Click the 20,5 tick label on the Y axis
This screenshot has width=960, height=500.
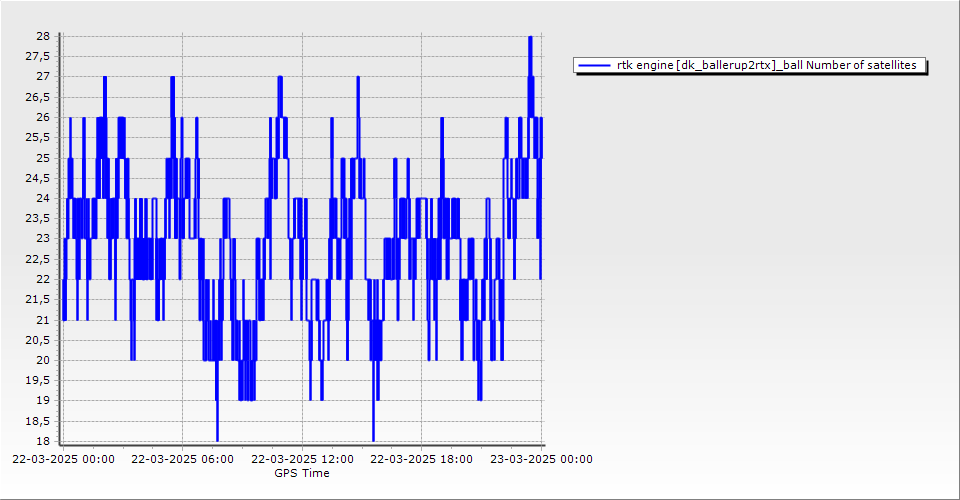pyautogui.click(x=37, y=340)
